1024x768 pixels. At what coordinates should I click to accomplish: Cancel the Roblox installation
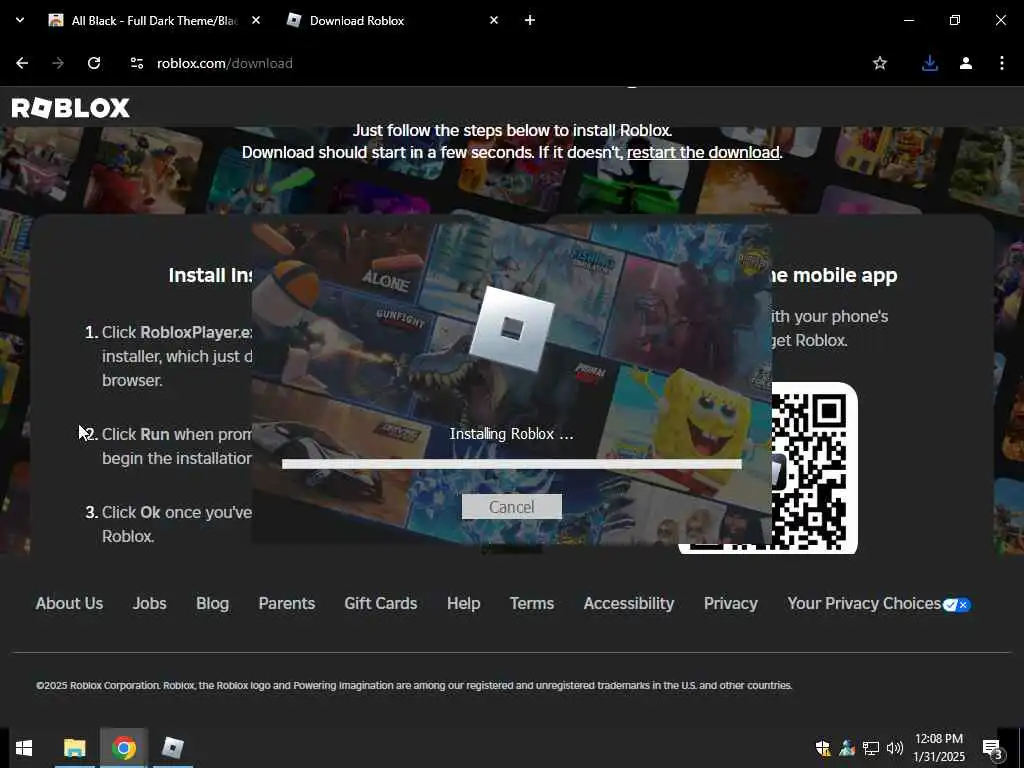click(x=511, y=507)
